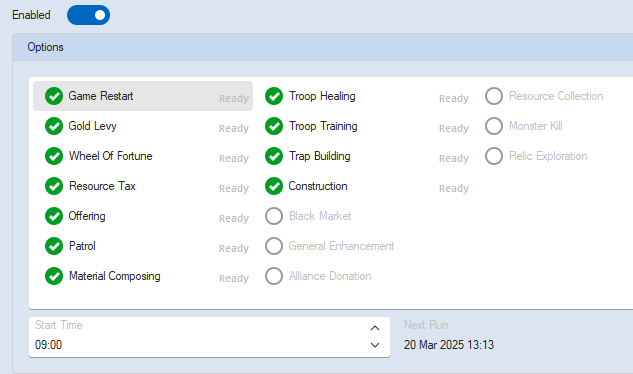This screenshot has height=374, width=633.
Task: Enable the General Enhancement option circle
Action: point(274,246)
